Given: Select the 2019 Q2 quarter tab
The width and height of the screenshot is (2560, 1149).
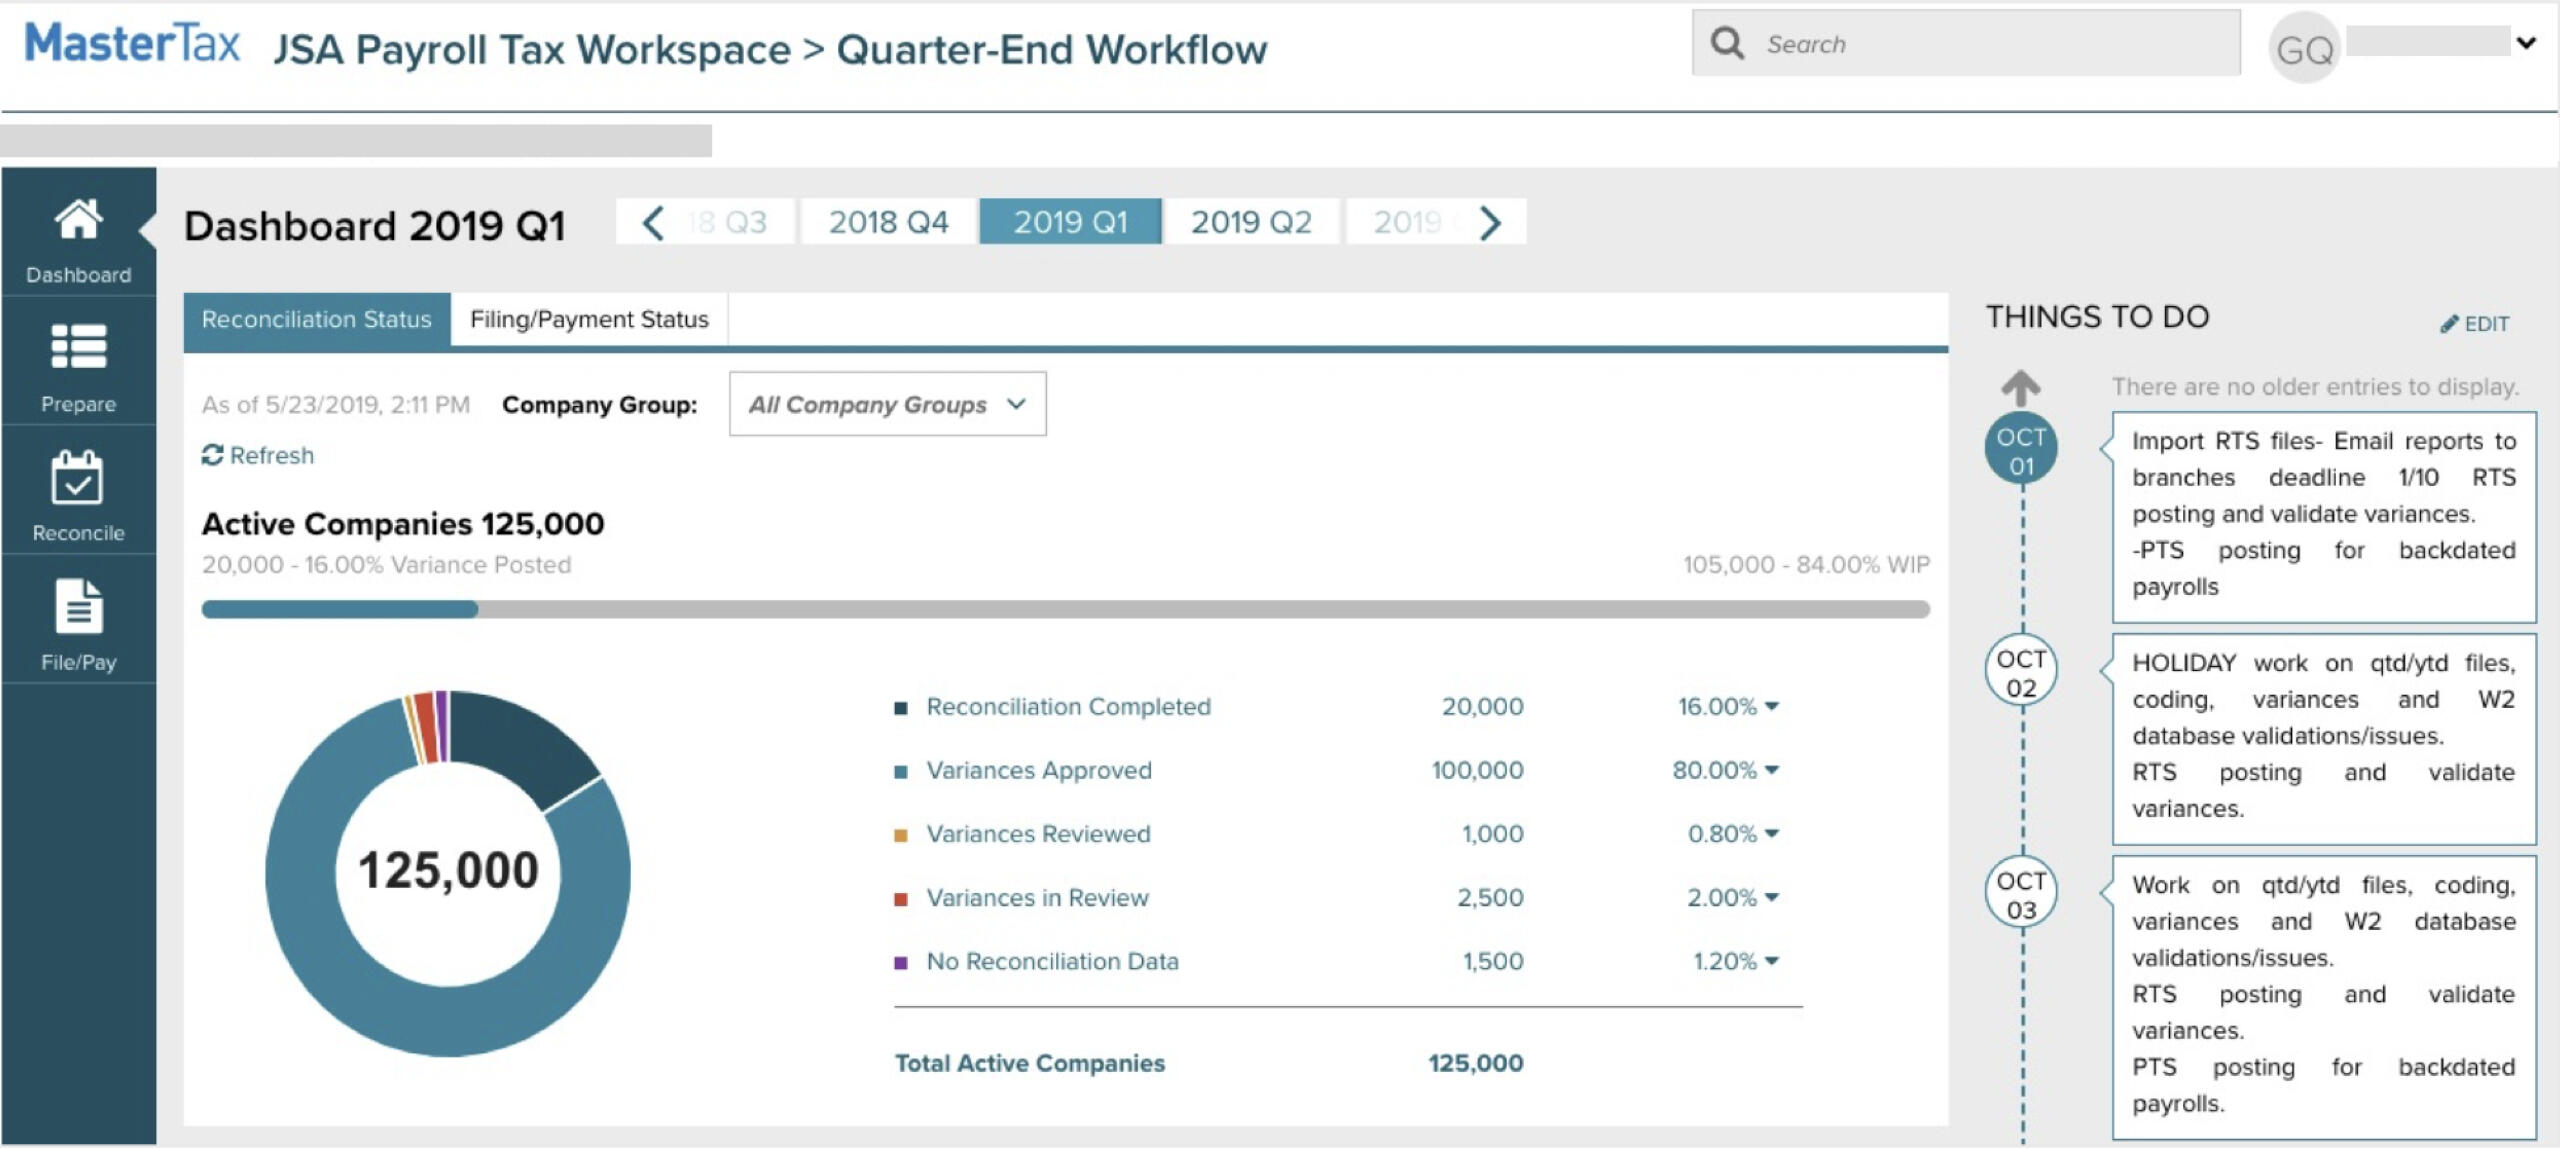Looking at the screenshot, I should [1251, 222].
